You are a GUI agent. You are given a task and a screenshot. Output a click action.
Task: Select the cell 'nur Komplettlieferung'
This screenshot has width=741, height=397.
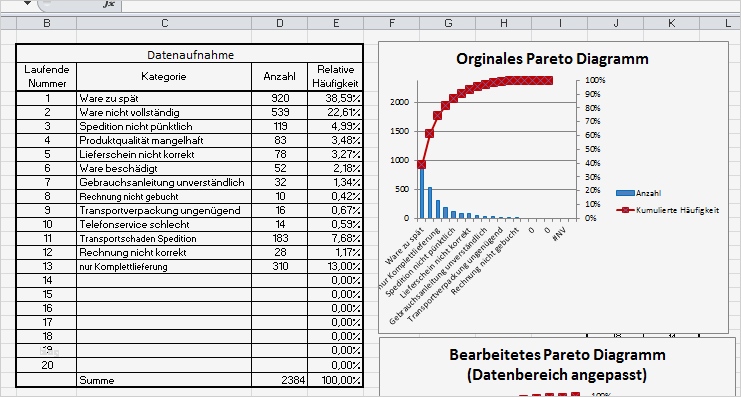[164, 267]
